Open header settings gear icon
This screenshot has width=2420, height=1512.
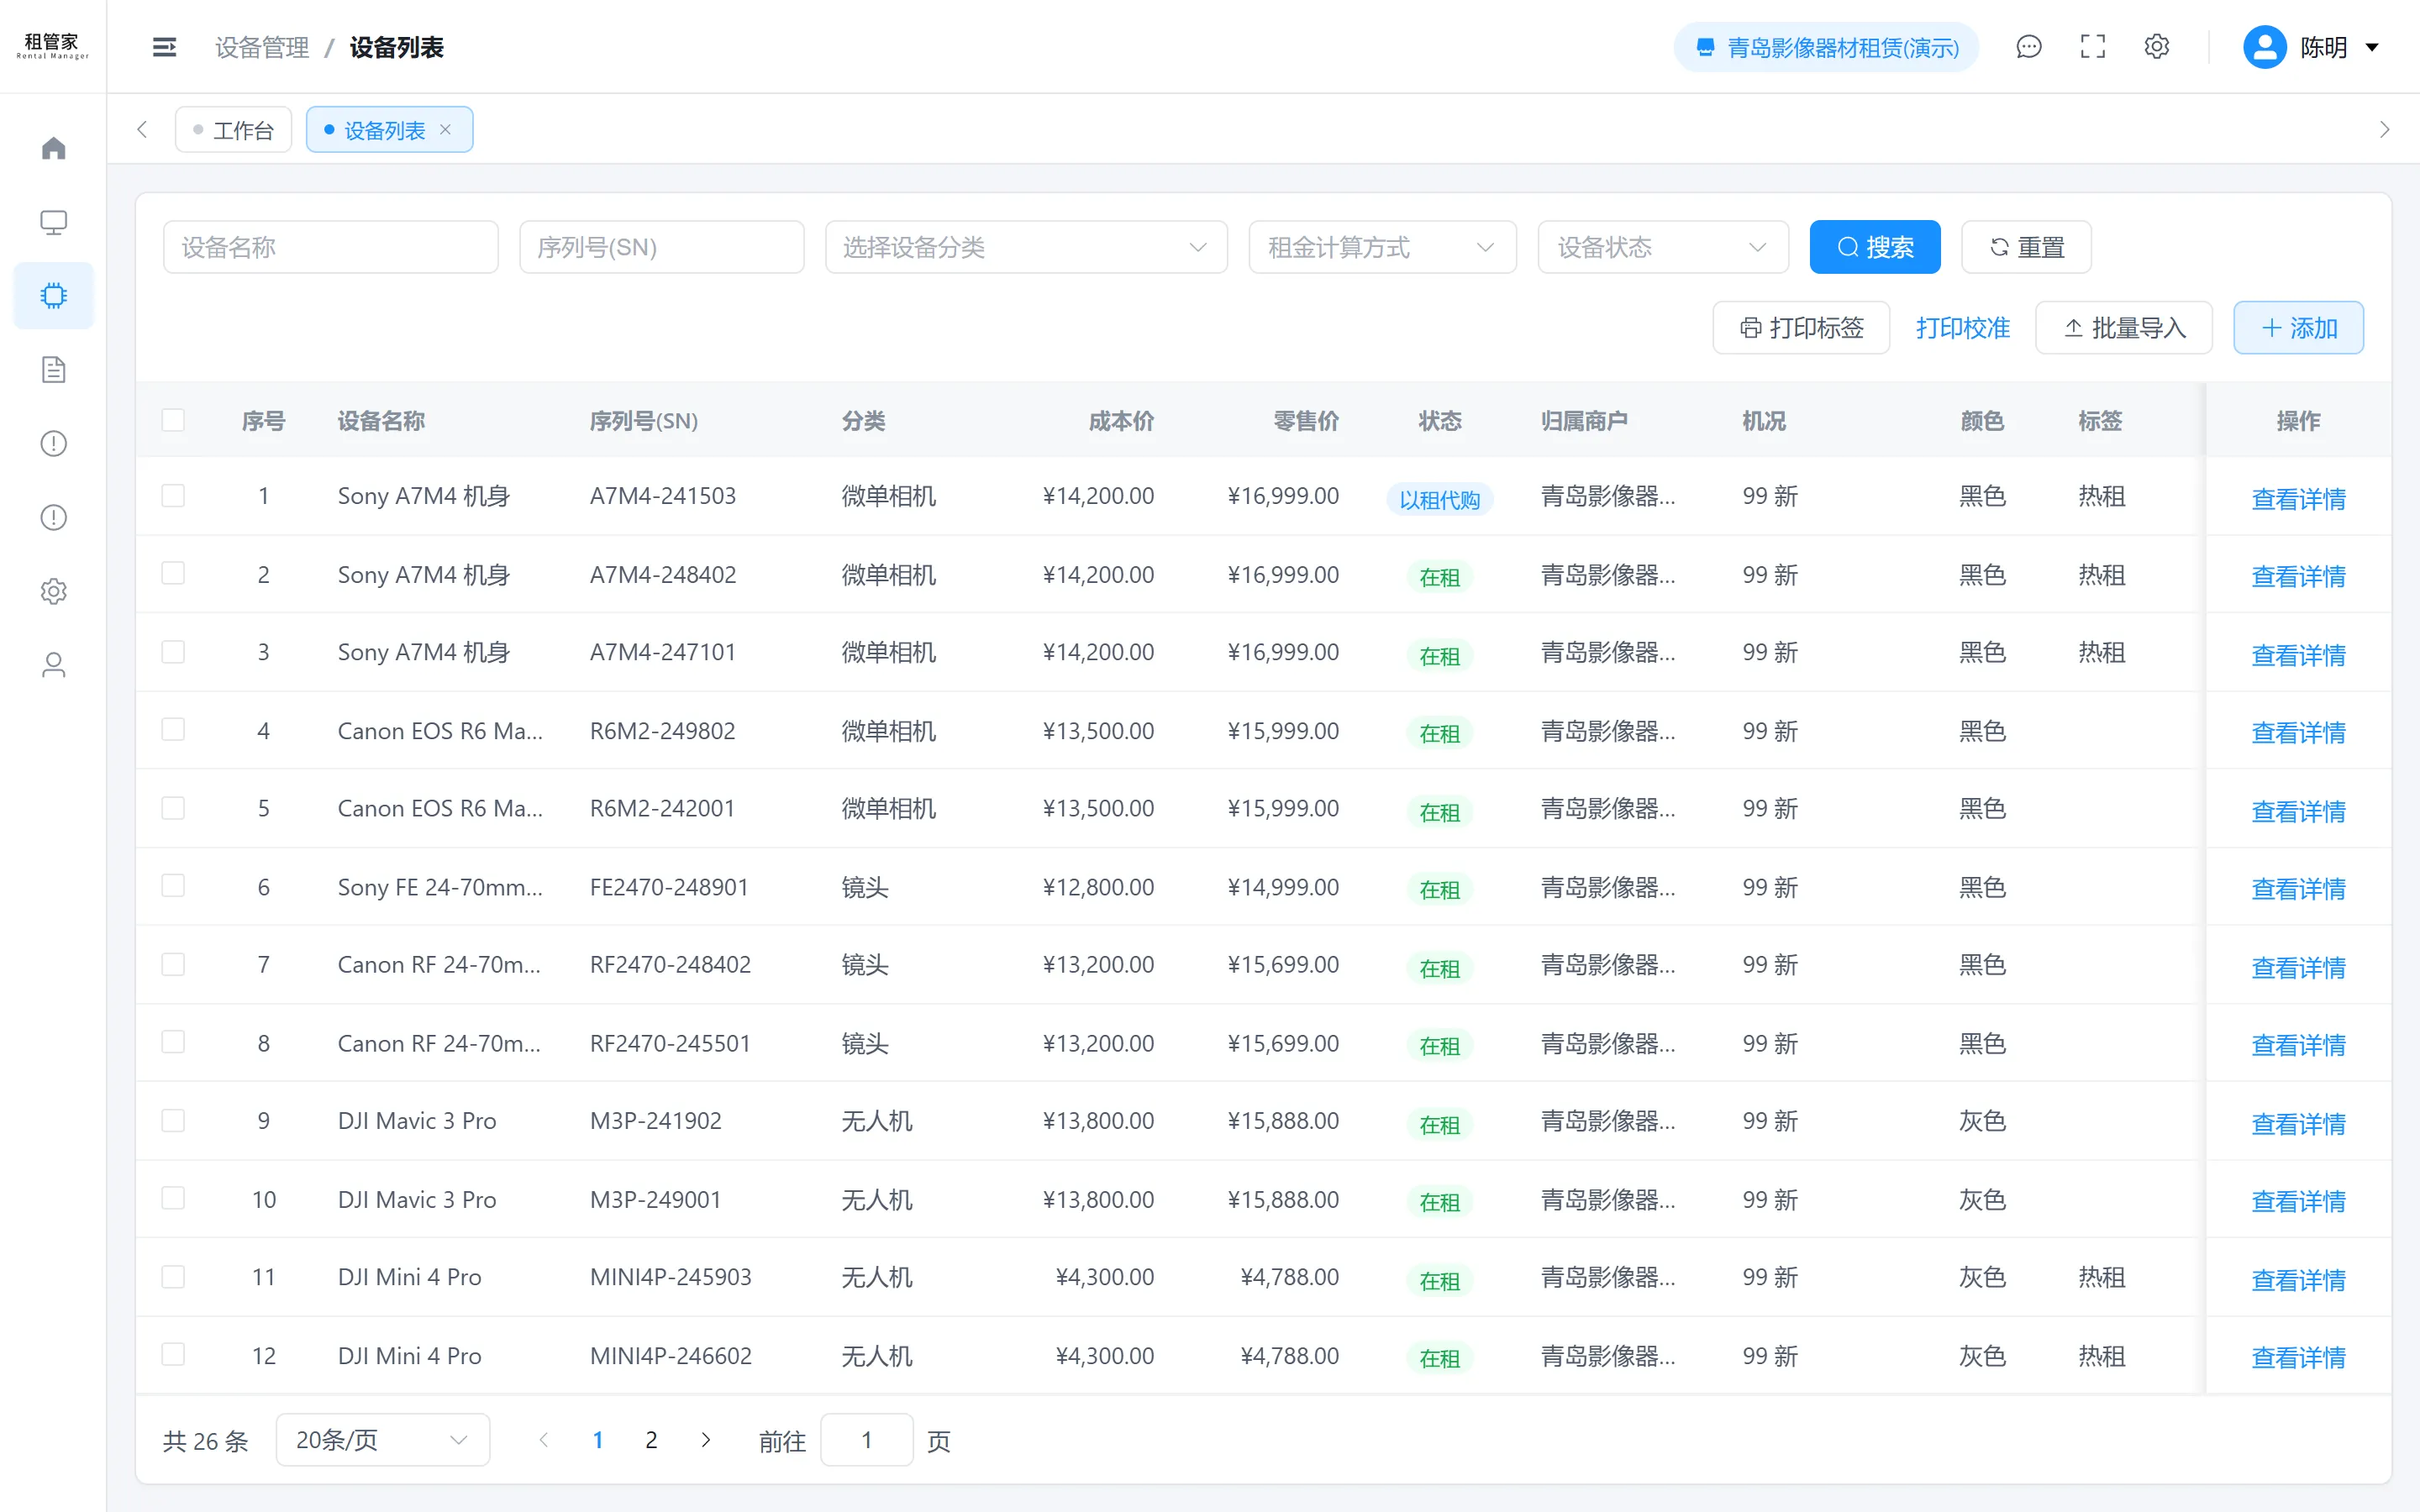[2157, 47]
